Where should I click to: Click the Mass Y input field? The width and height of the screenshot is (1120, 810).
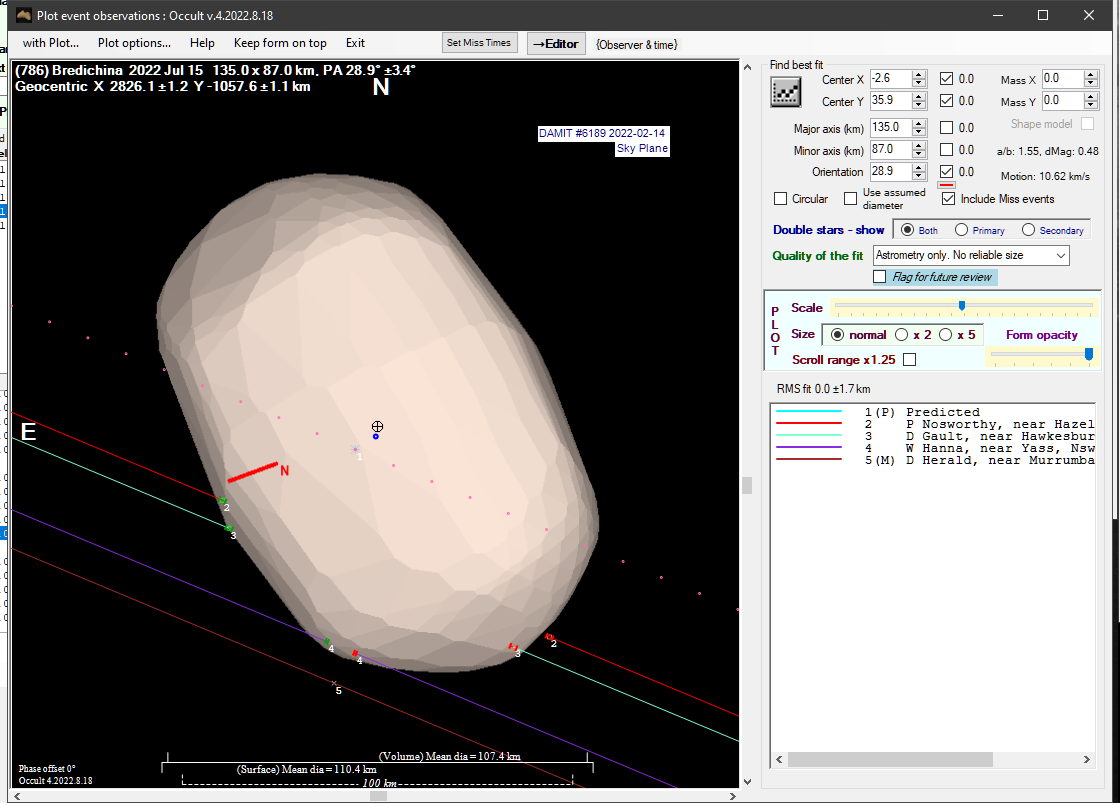pos(1062,101)
